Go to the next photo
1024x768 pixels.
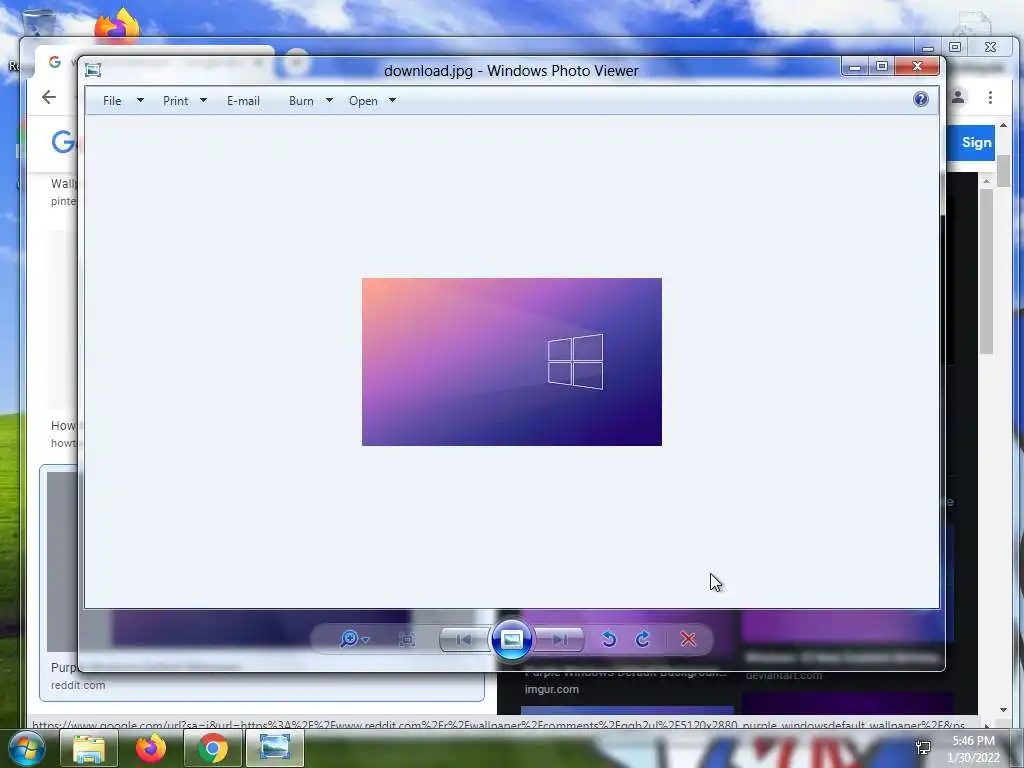point(559,639)
